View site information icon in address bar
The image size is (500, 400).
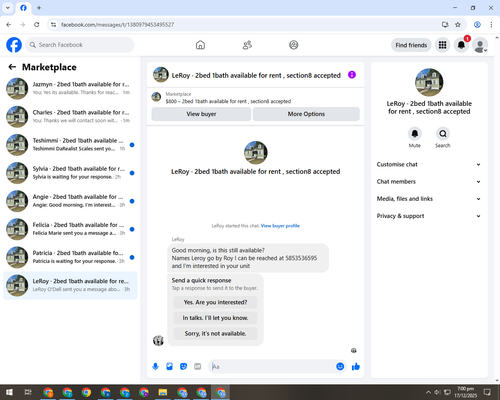tap(53, 25)
